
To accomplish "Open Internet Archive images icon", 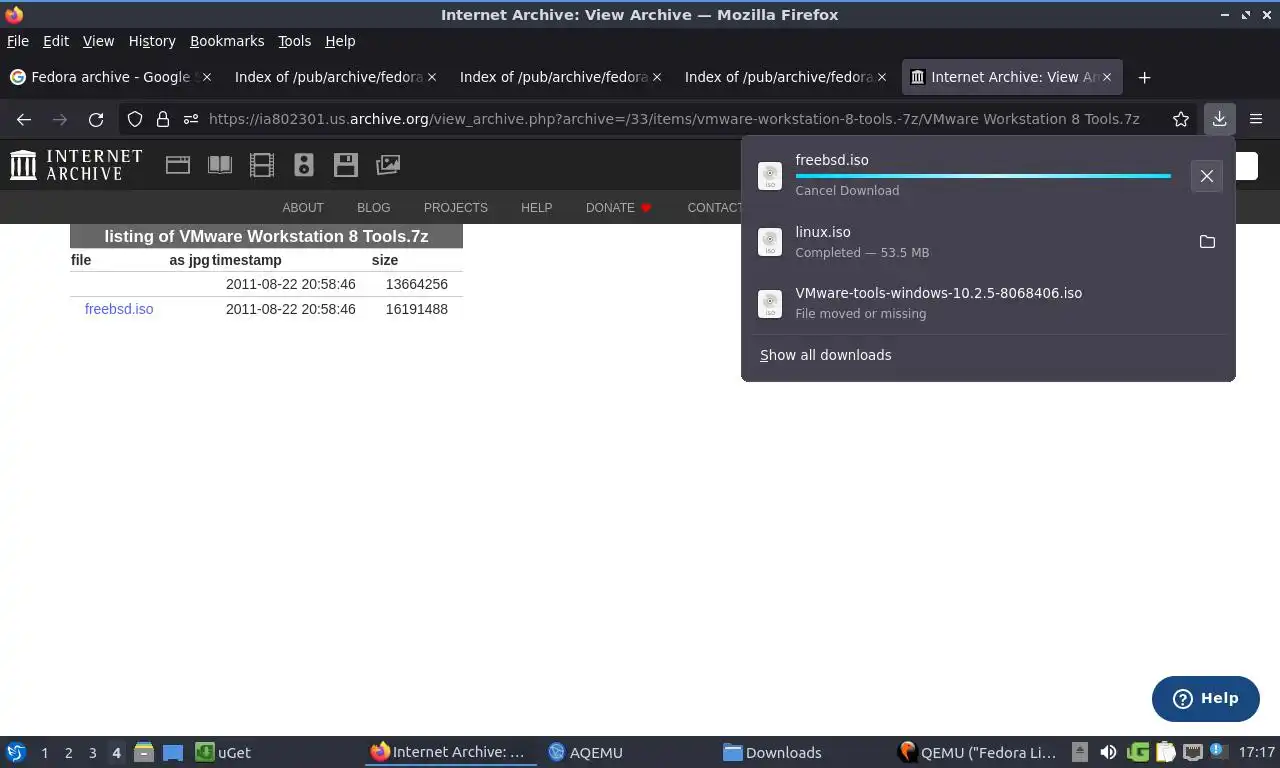I will [388, 165].
